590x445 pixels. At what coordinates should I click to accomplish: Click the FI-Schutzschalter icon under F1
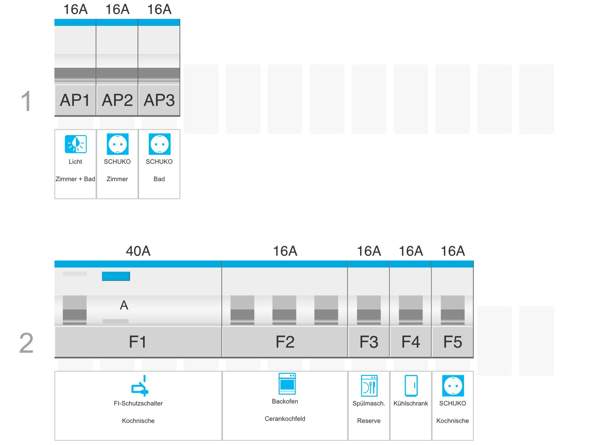(x=139, y=386)
